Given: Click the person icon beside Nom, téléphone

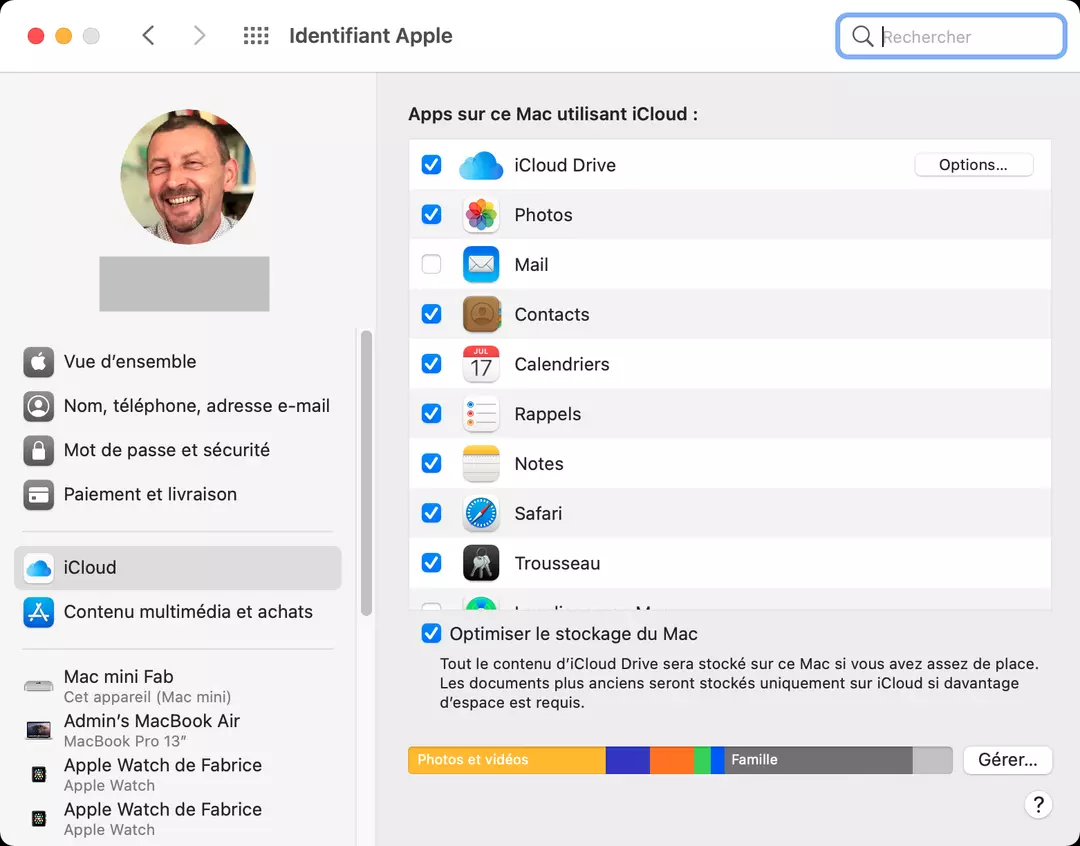Looking at the screenshot, I should click(39, 406).
